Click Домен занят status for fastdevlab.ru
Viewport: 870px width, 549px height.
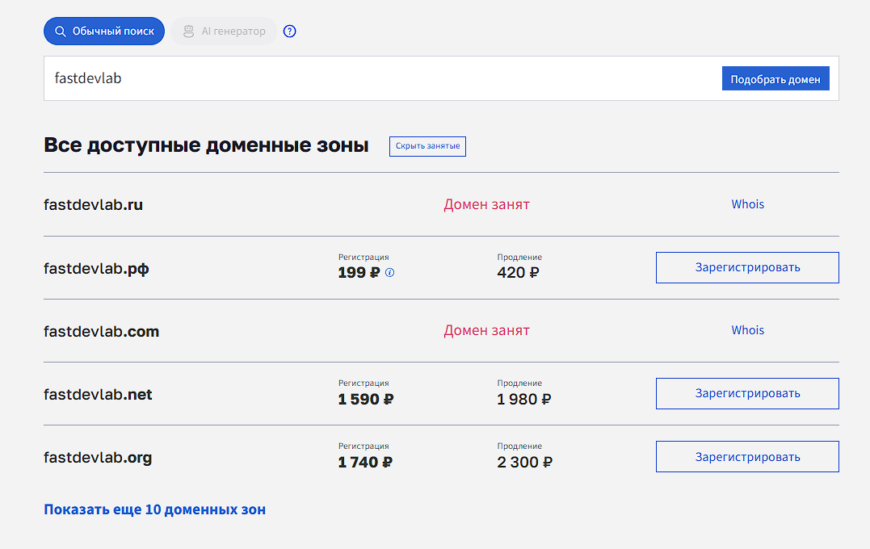click(x=486, y=204)
